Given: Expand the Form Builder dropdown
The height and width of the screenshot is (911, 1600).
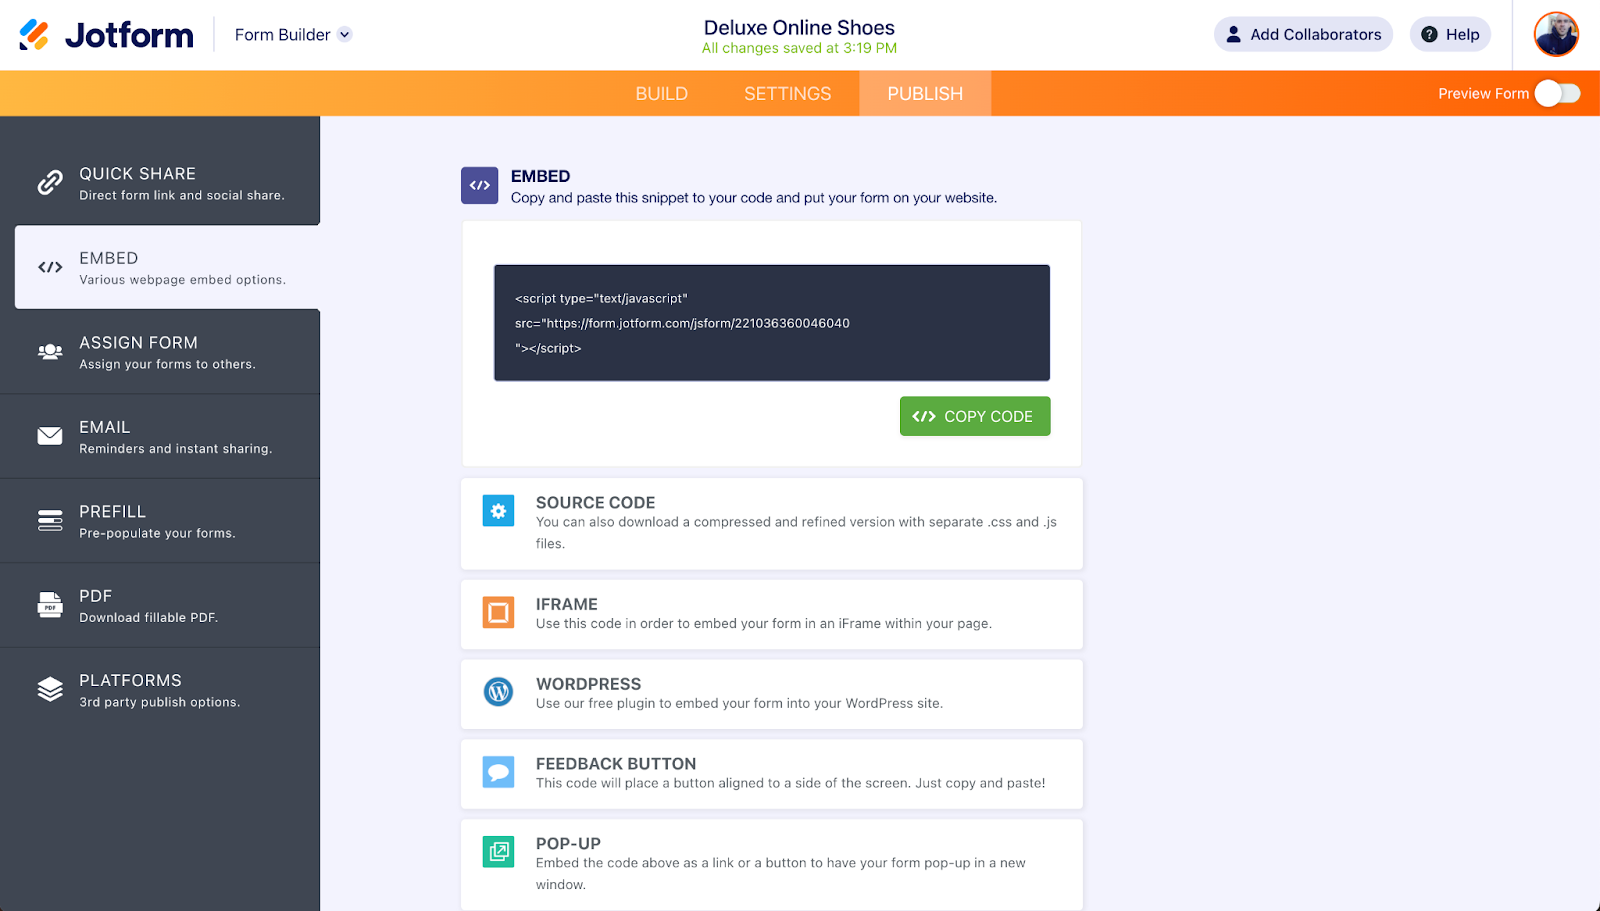Looking at the screenshot, I should tap(345, 35).
